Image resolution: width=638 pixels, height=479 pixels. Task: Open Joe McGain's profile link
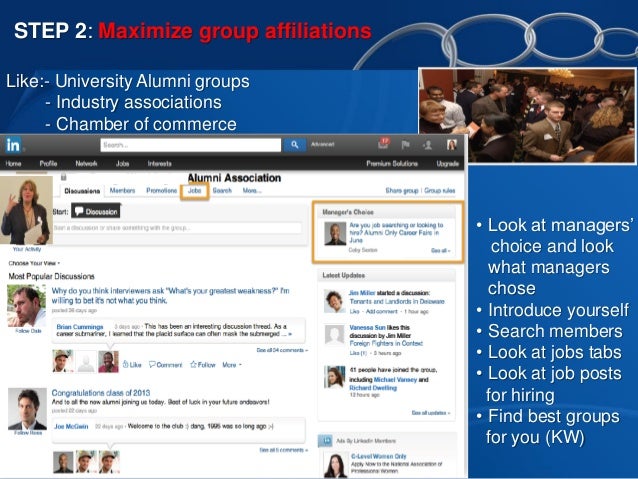pos(71,427)
